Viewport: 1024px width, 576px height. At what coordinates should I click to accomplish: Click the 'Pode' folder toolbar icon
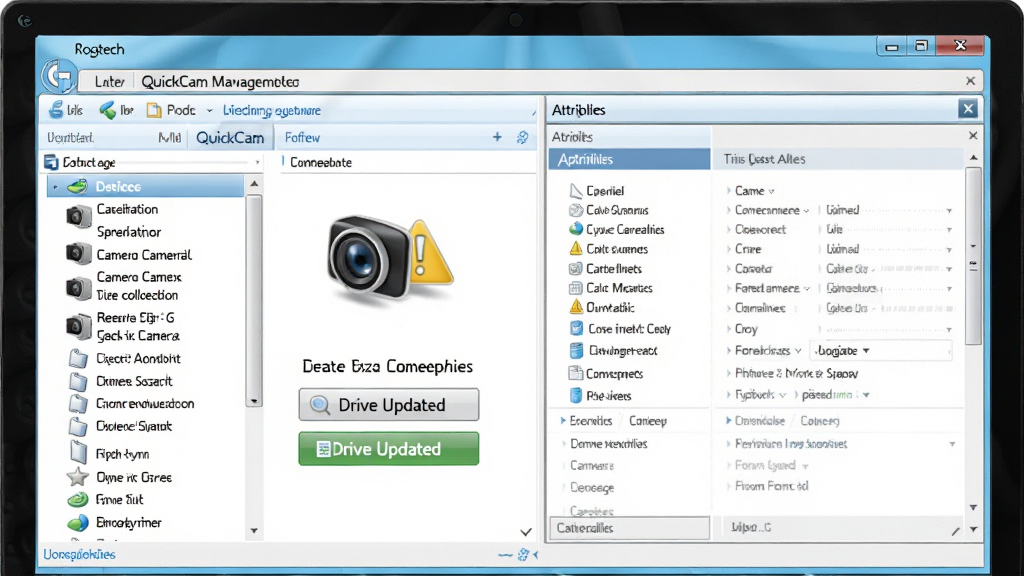point(154,110)
